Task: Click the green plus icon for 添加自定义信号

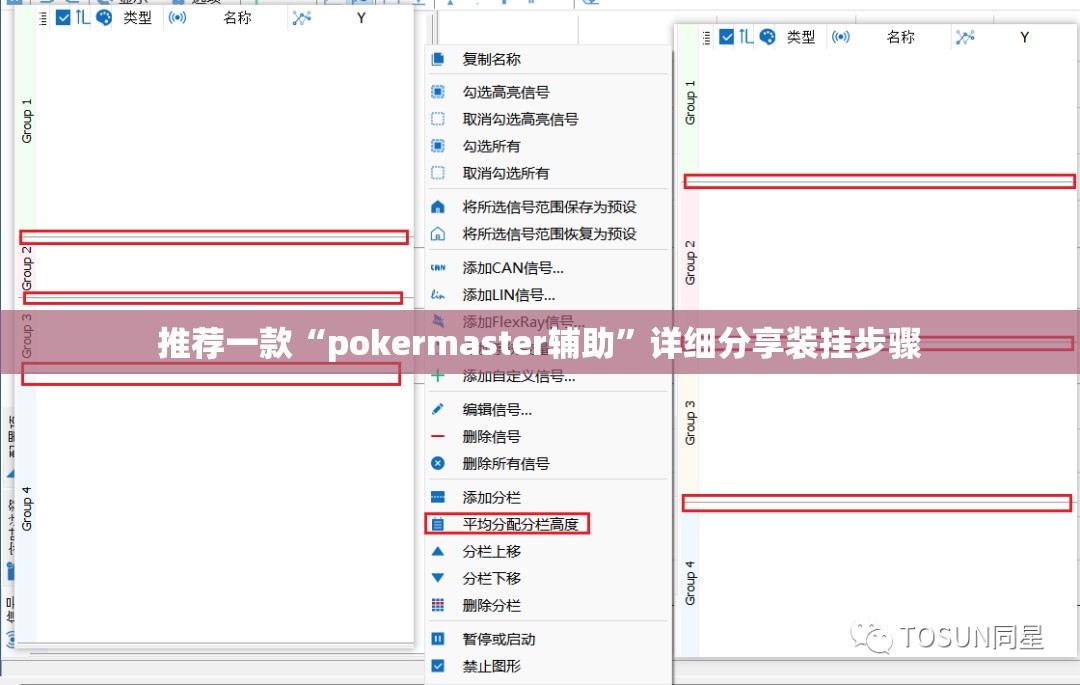Action: (x=437, y=376)
